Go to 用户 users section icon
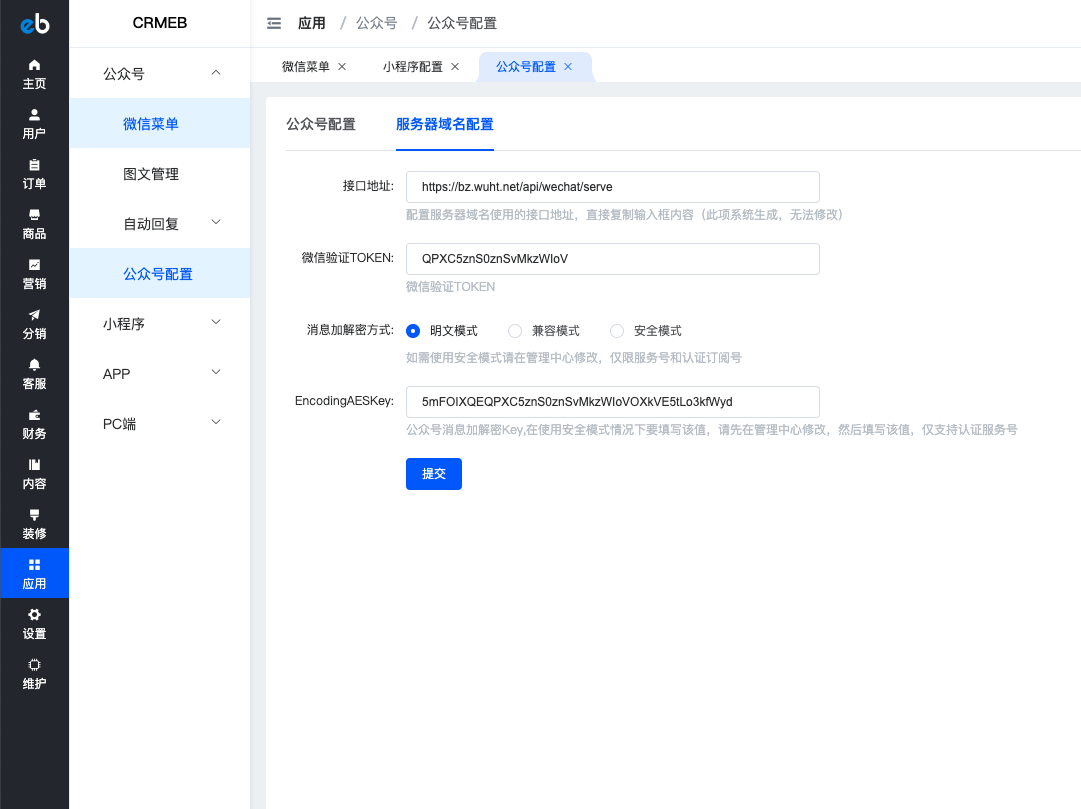The width and height of the screenshot is (1081, 809). click(x=34, y=115)
